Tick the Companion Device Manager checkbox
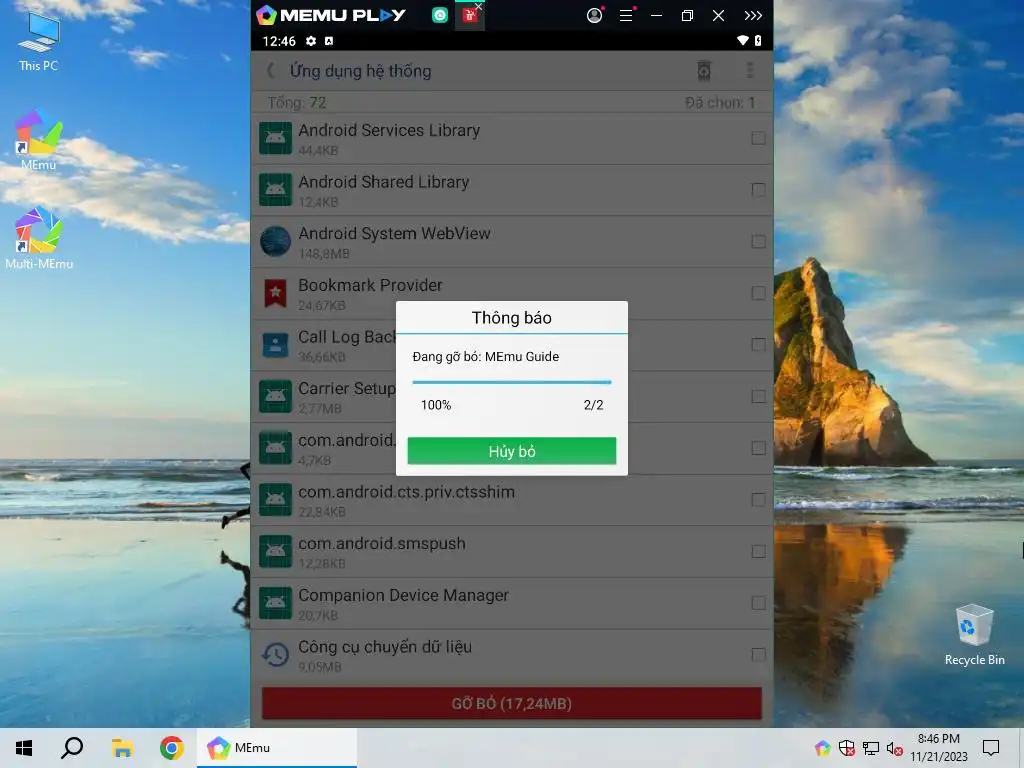 pyautogui.click(x=758, y=603)
